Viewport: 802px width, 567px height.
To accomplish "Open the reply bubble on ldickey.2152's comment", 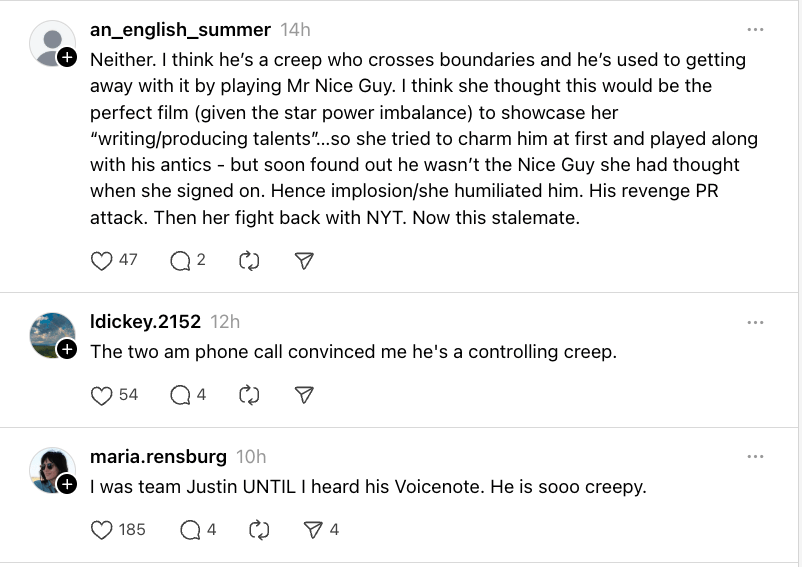I will tap(180, 395).
